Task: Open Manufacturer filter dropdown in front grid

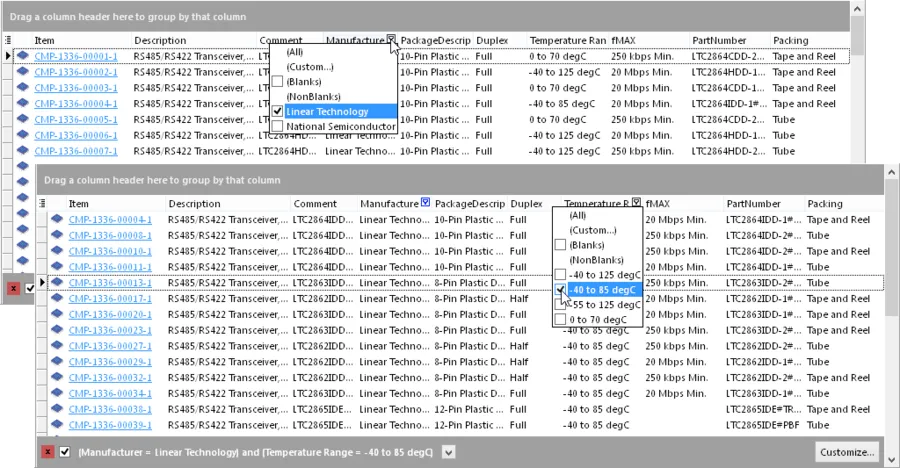Action: (x=425, y=202)
